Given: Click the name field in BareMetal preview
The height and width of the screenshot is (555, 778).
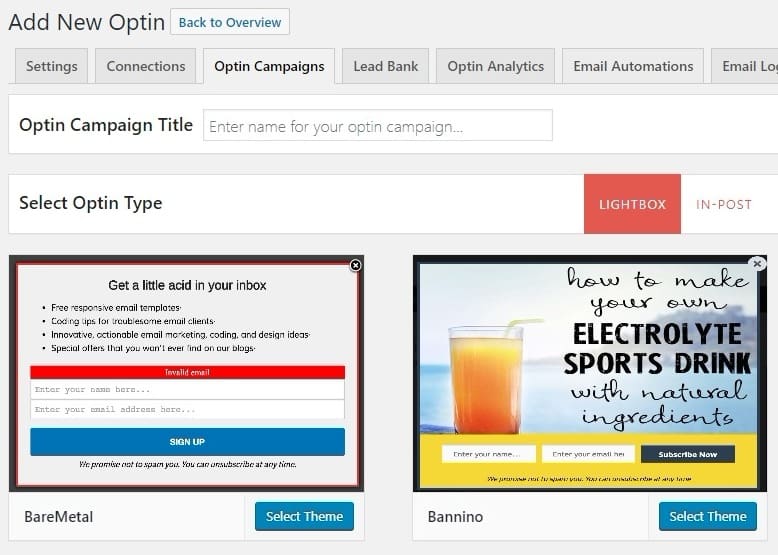Looking at the screenshot, I should [187, 389].
